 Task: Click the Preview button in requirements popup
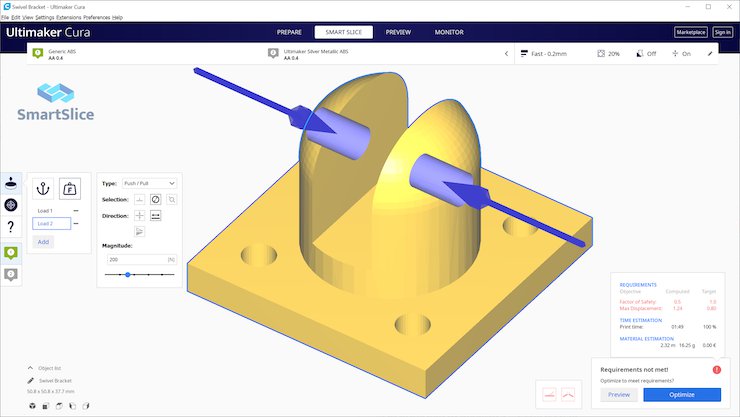[619, 395]
